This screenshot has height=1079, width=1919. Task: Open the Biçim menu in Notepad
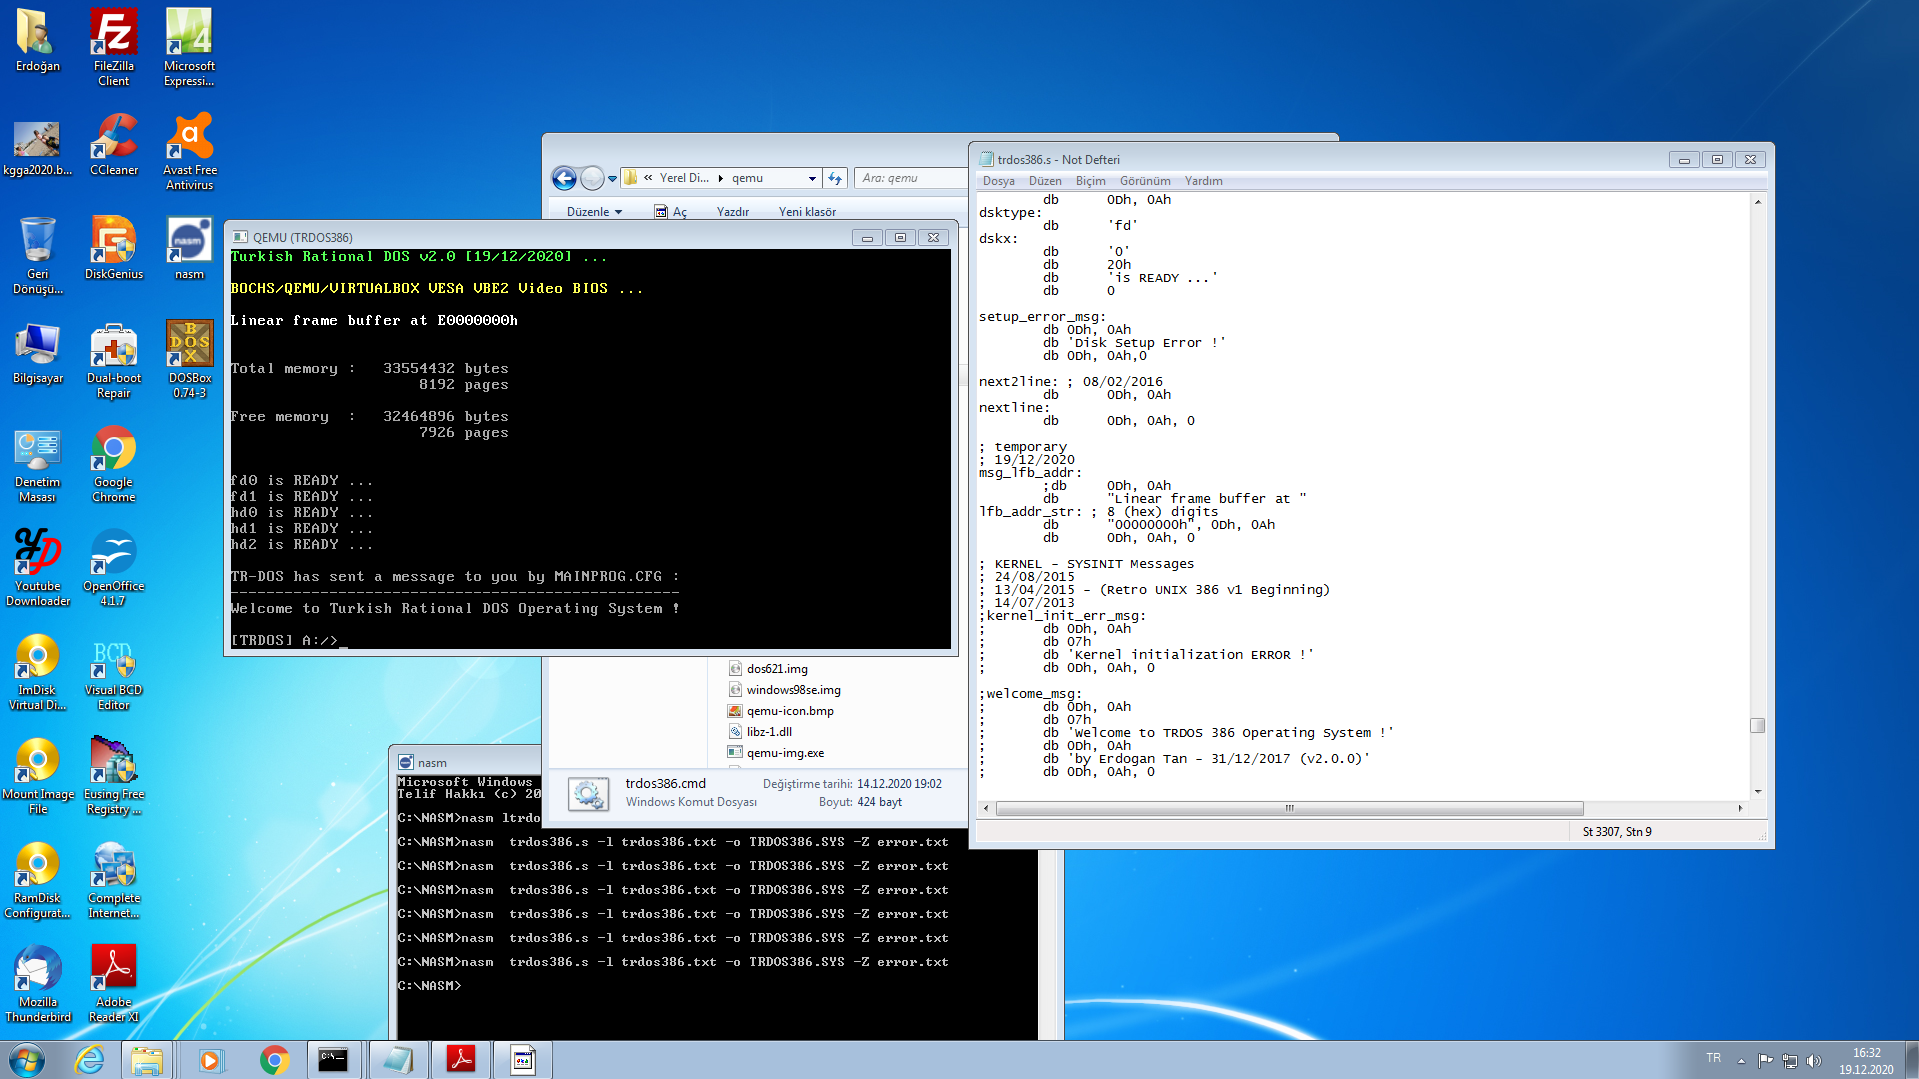pos(1090,181)
